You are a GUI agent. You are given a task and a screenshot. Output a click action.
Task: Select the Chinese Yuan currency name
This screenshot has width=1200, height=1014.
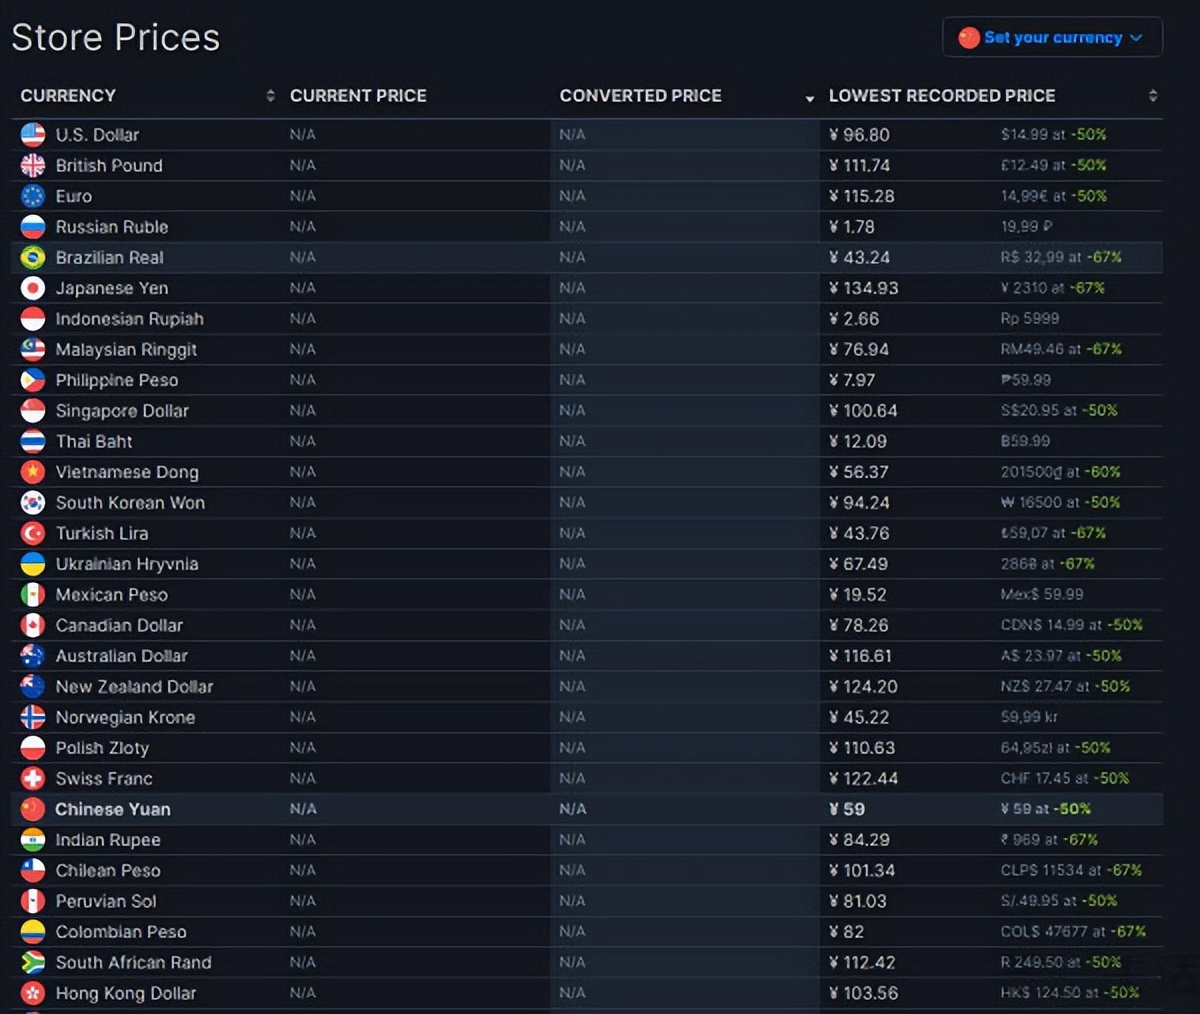click(x=112, y=809)
